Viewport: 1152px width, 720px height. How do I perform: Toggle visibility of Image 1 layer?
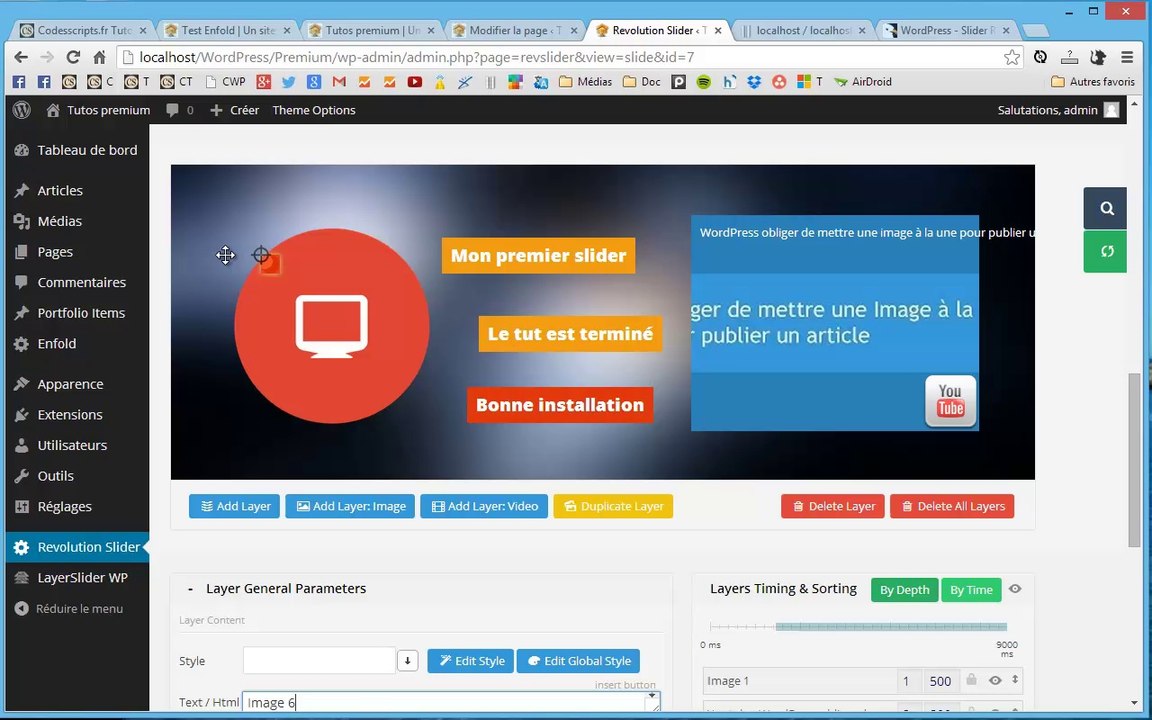click(x=995, y=680)
